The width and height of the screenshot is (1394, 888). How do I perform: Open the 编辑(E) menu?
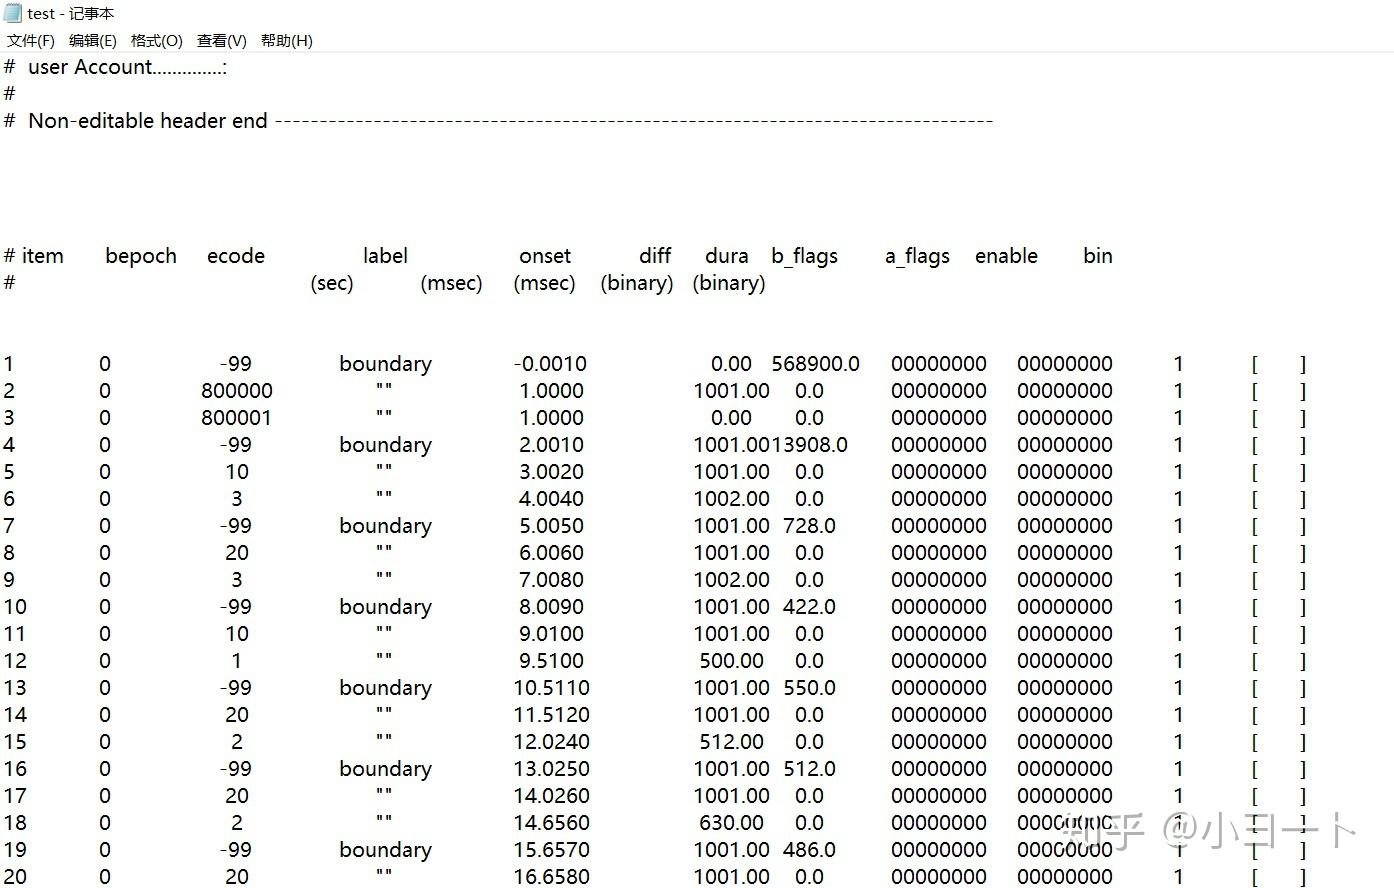(x=93, y=41)
